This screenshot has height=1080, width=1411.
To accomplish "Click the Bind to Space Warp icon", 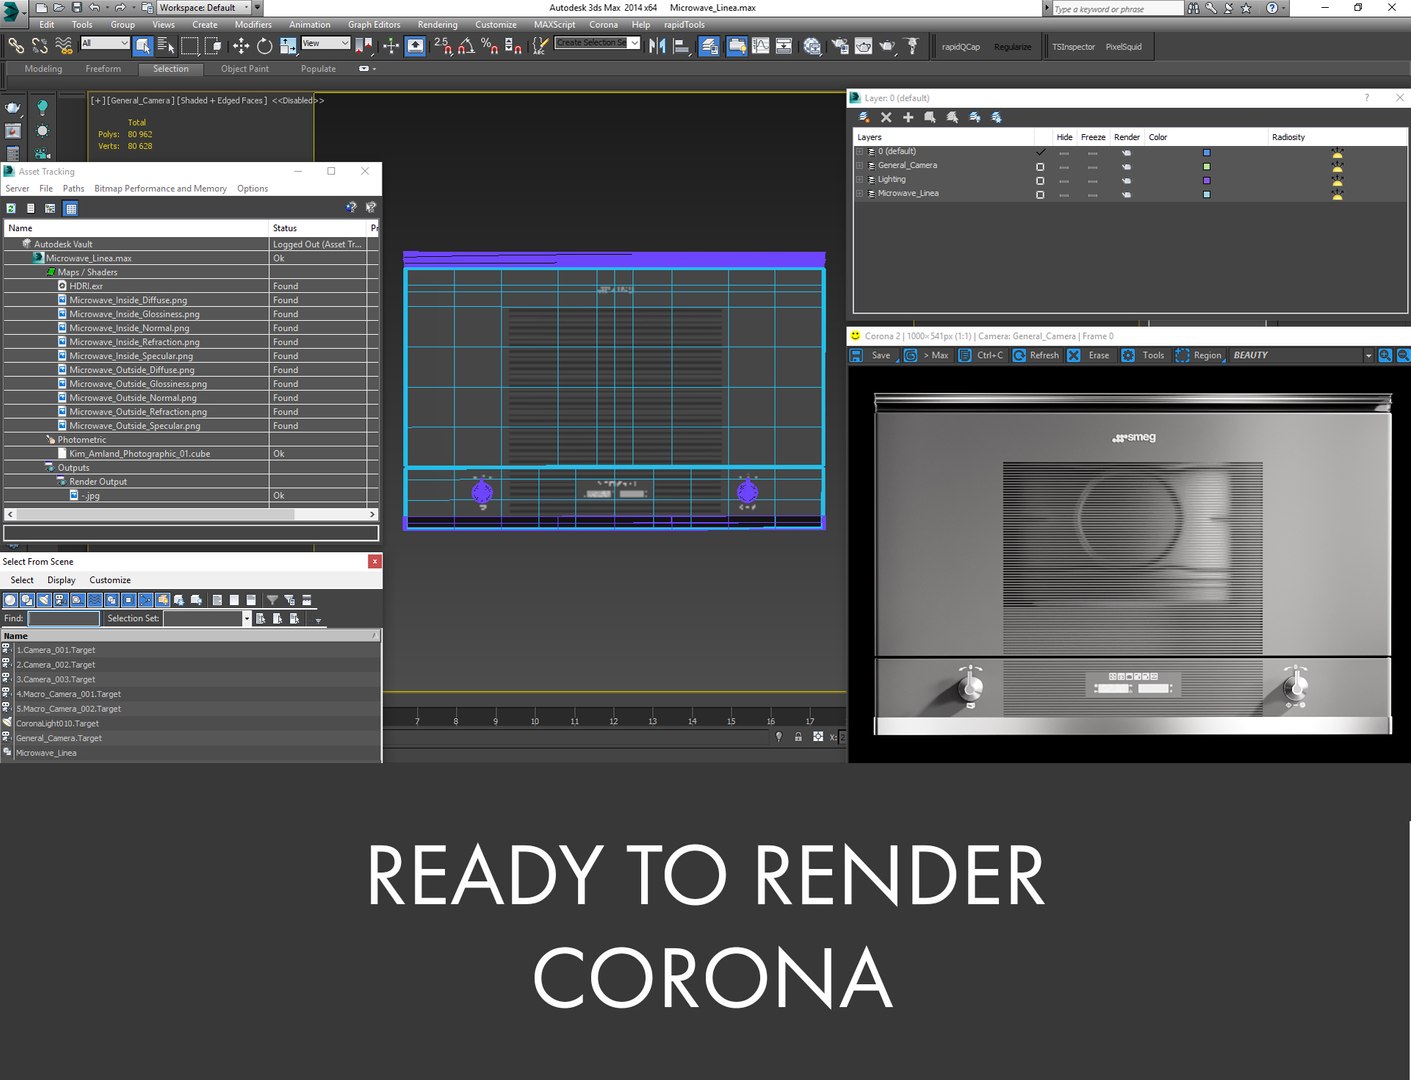I will click(x=64, y=45).
